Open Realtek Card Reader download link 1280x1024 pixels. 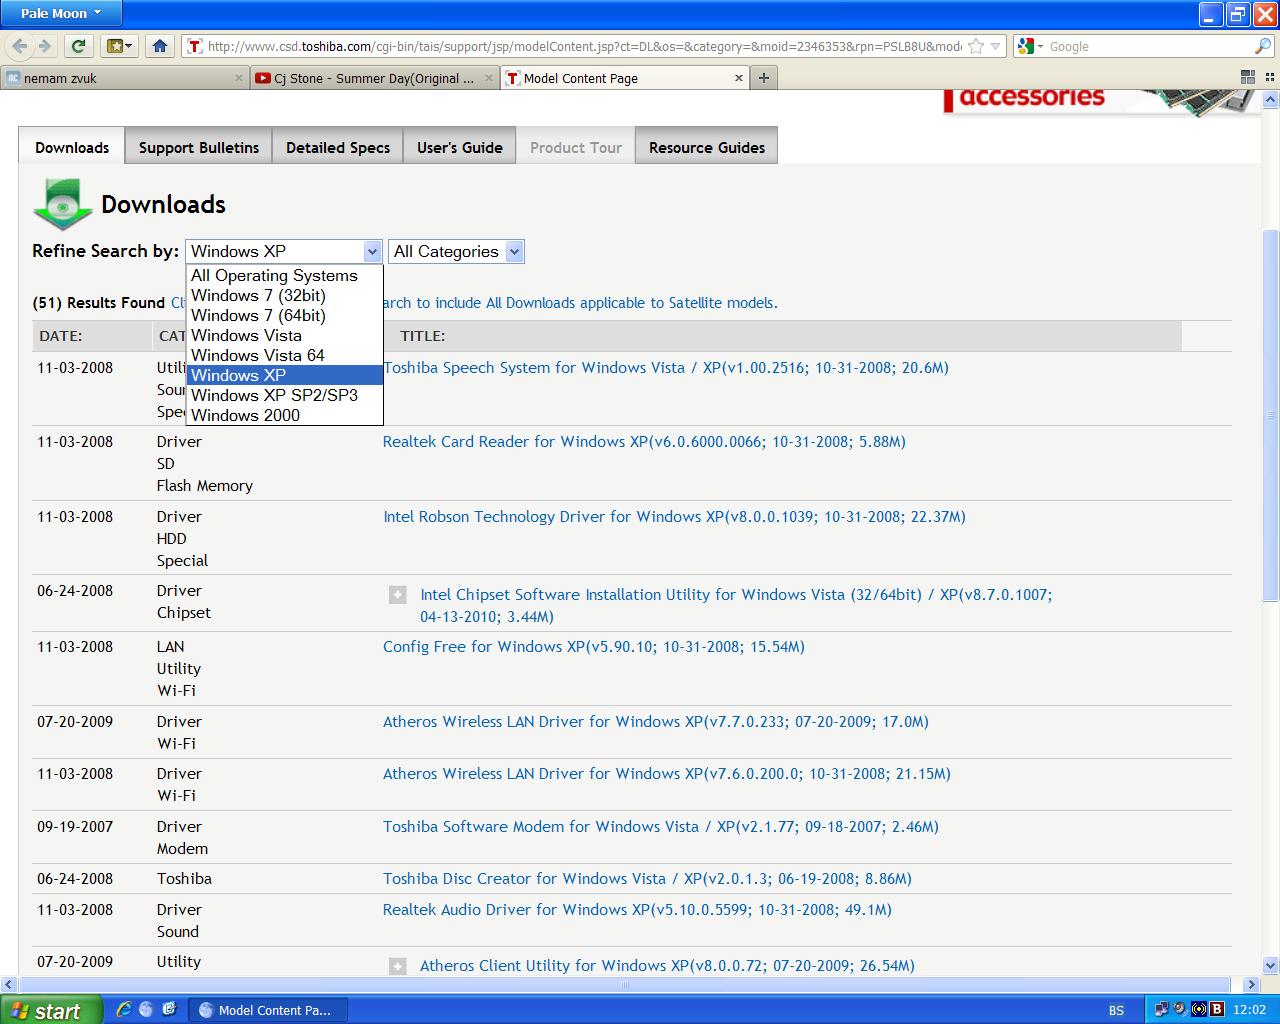[x=644, y=442]
